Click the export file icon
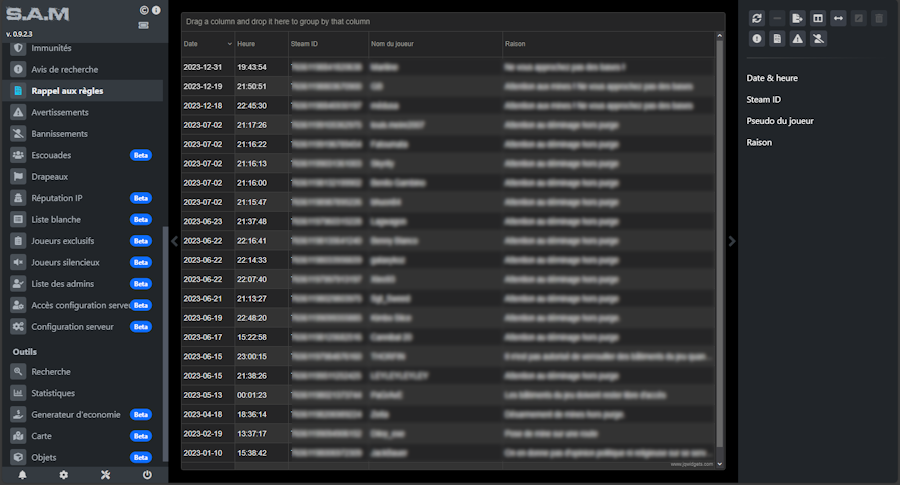This screenshot has height=485, width=900. pyautogui.click(x=797, y=18)
